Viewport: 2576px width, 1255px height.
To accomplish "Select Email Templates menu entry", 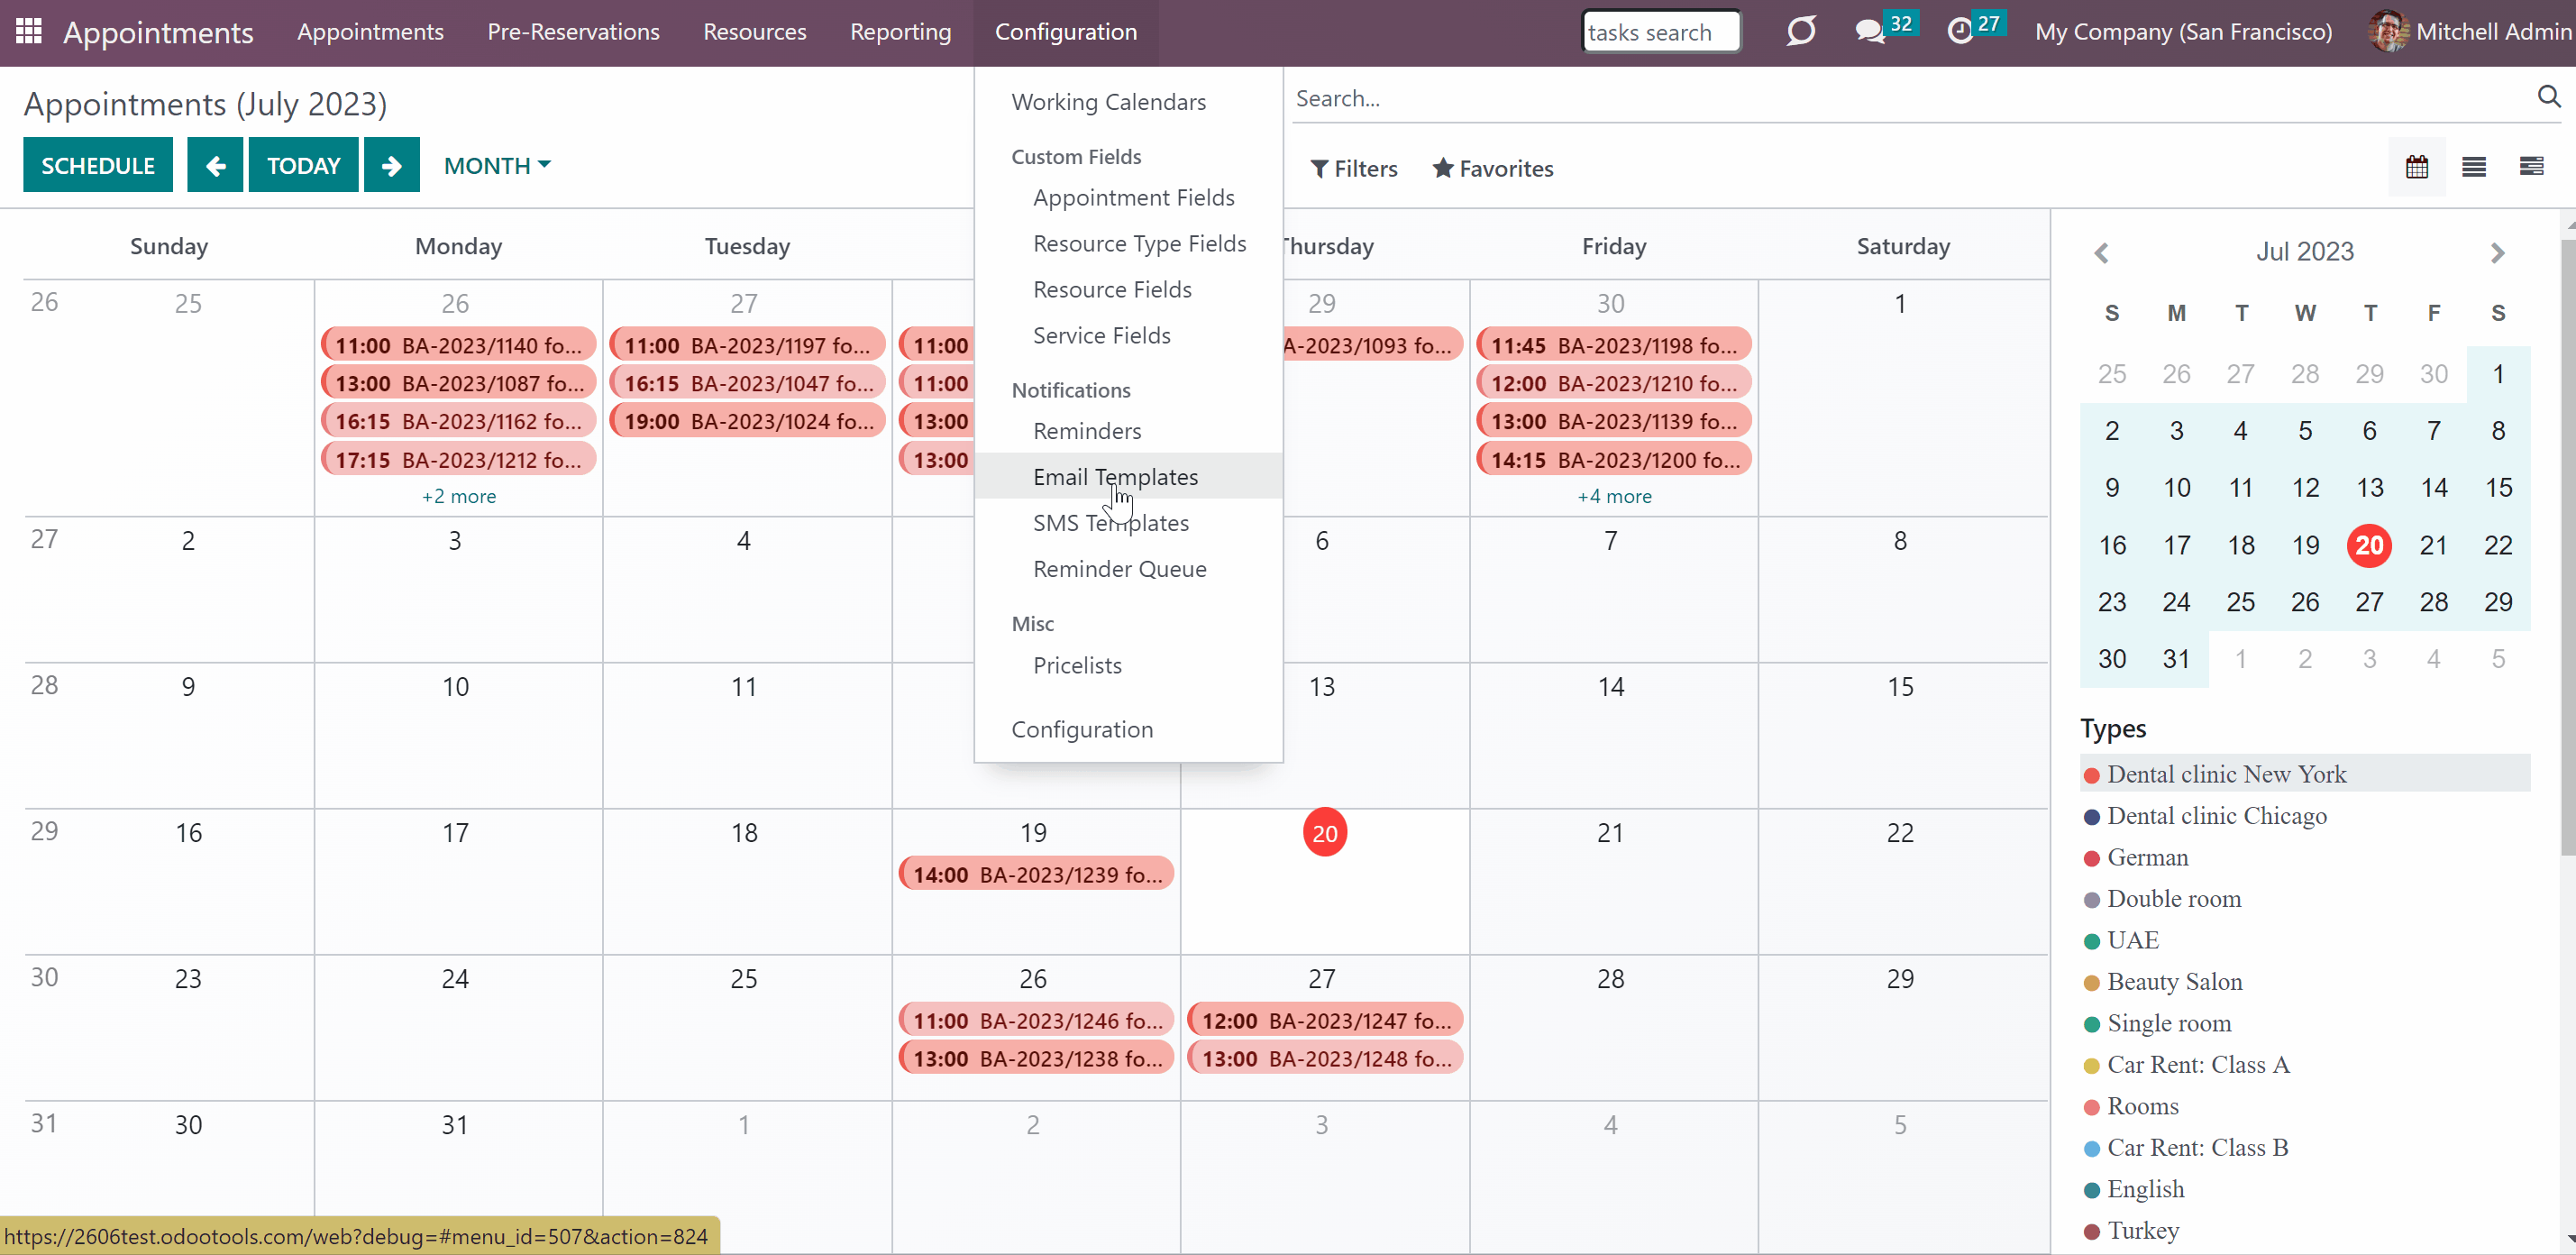I will point(1128,477).
